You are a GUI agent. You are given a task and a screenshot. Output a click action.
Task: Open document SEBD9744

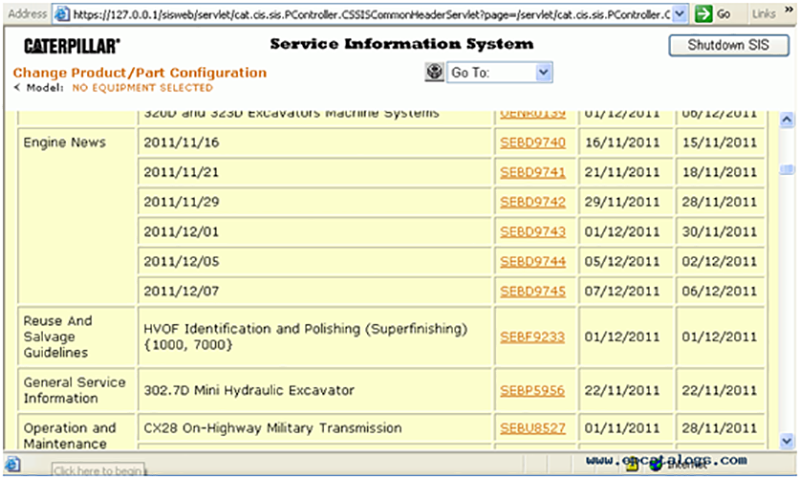[x=533, y=261]
